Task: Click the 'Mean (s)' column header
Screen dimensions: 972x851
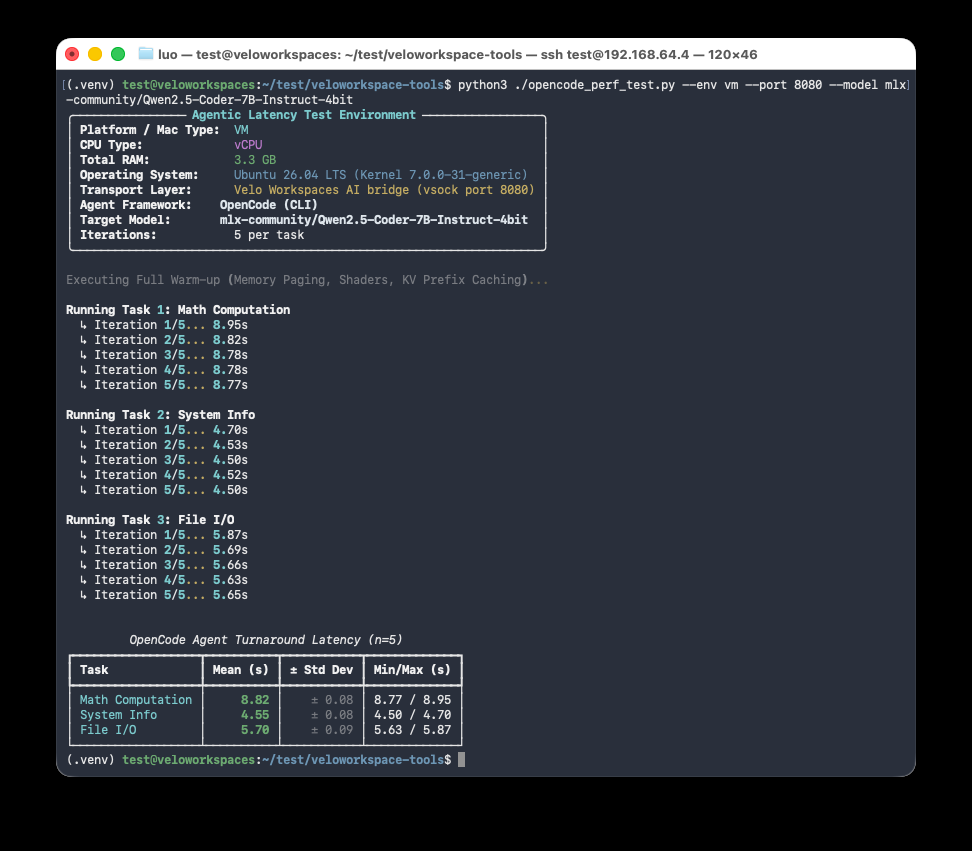Action: click(241, 669)
